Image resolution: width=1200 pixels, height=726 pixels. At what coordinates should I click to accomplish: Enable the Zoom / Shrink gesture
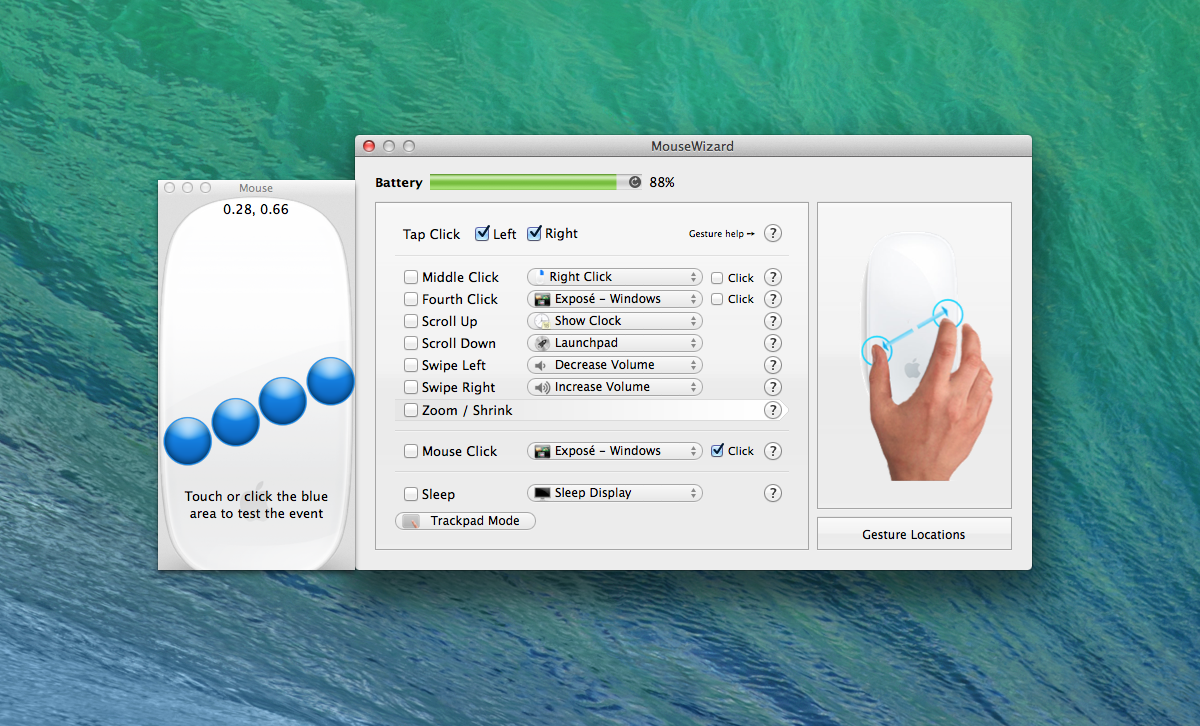coord(411,410)
